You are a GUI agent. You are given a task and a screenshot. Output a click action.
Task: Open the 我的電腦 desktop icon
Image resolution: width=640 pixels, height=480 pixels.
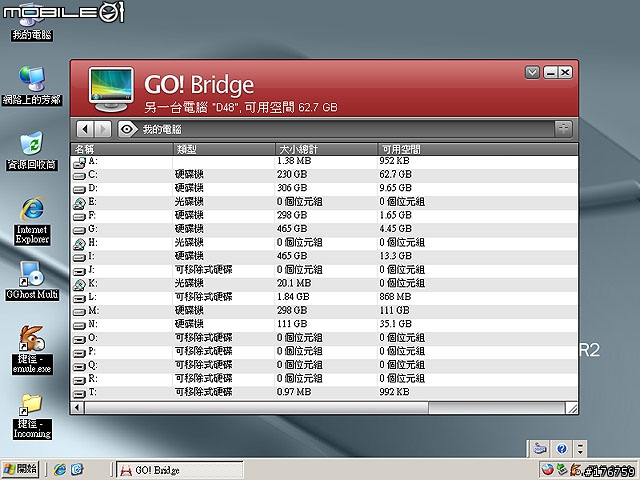coord(32,24)
